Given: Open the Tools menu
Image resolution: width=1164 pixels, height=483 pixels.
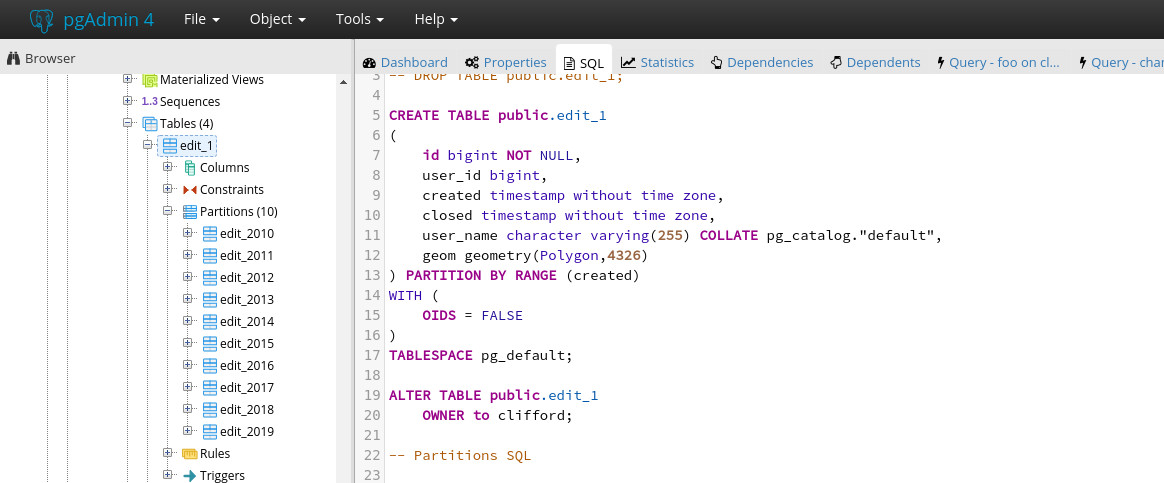Looking at the screenshot, I should (x=359, y=19).
